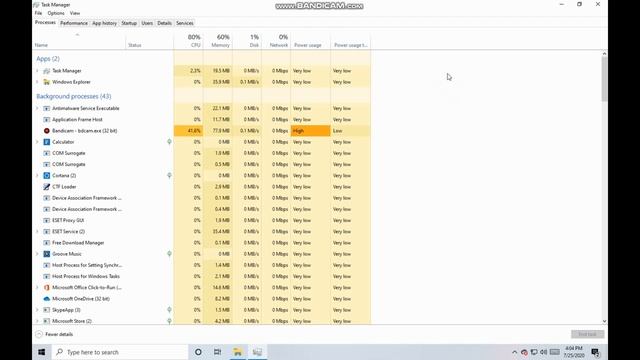
Task: Switch to the Details tab
Action: (x=164, y=23)
